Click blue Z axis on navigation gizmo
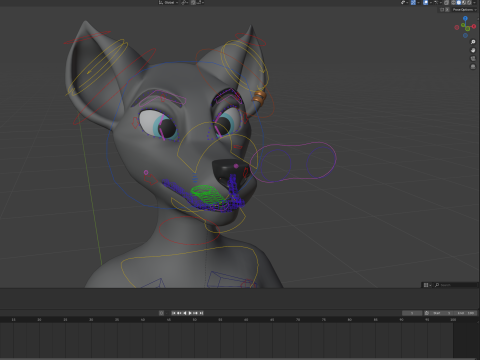The height and width of the screenshot is (360, 480). pos(465,18)
